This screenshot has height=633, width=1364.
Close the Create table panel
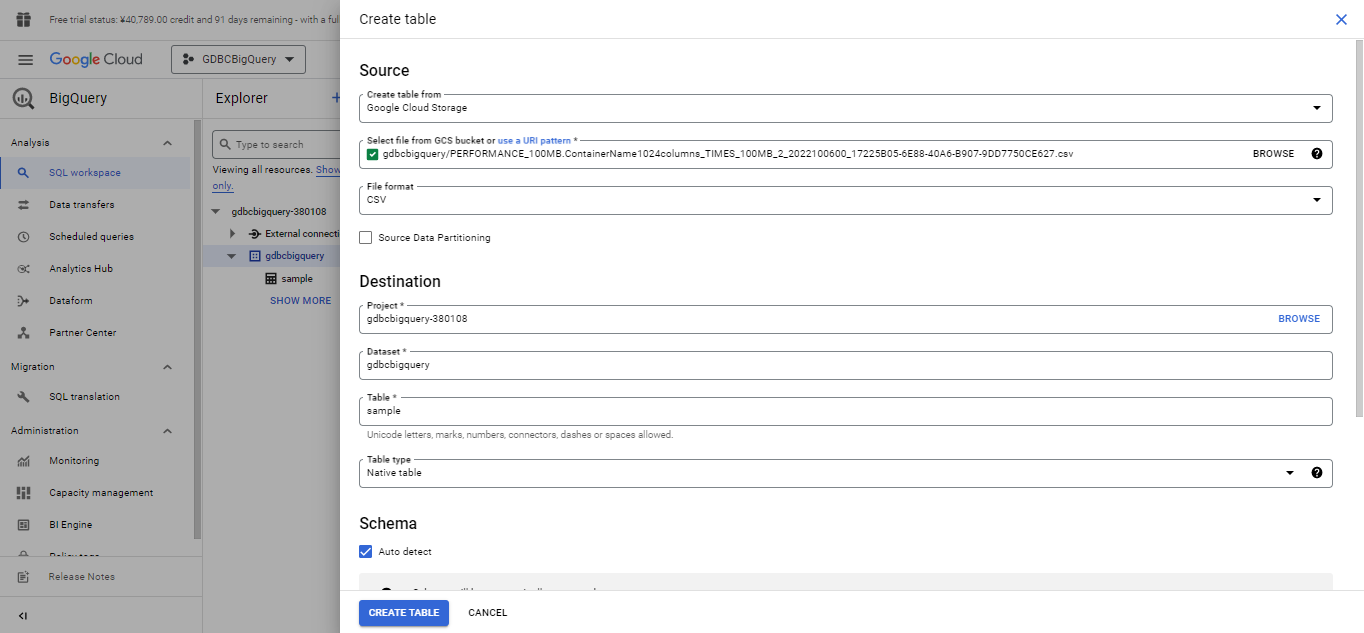coord(1341,19)
